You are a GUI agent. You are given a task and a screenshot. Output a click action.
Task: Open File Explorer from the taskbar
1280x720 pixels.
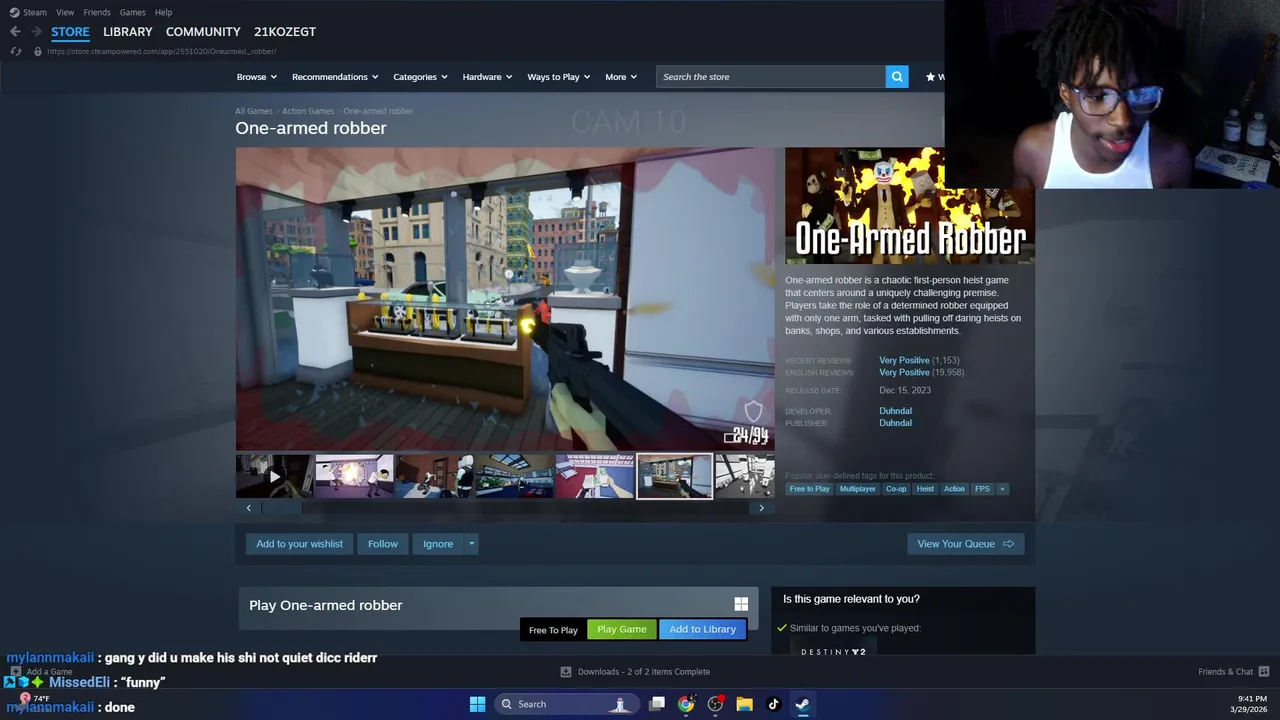(744, 704)
